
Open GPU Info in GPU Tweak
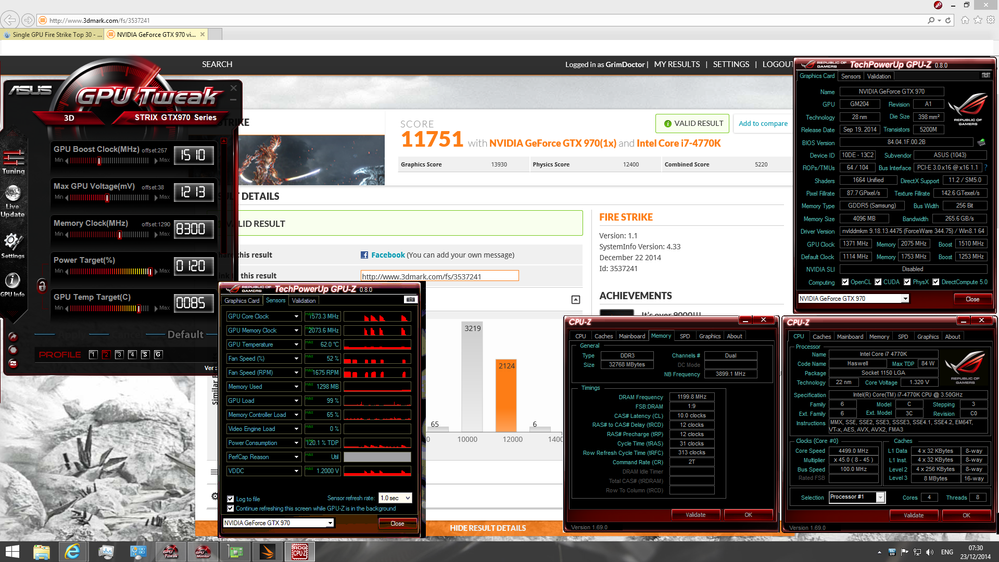(x=13, y=284)
